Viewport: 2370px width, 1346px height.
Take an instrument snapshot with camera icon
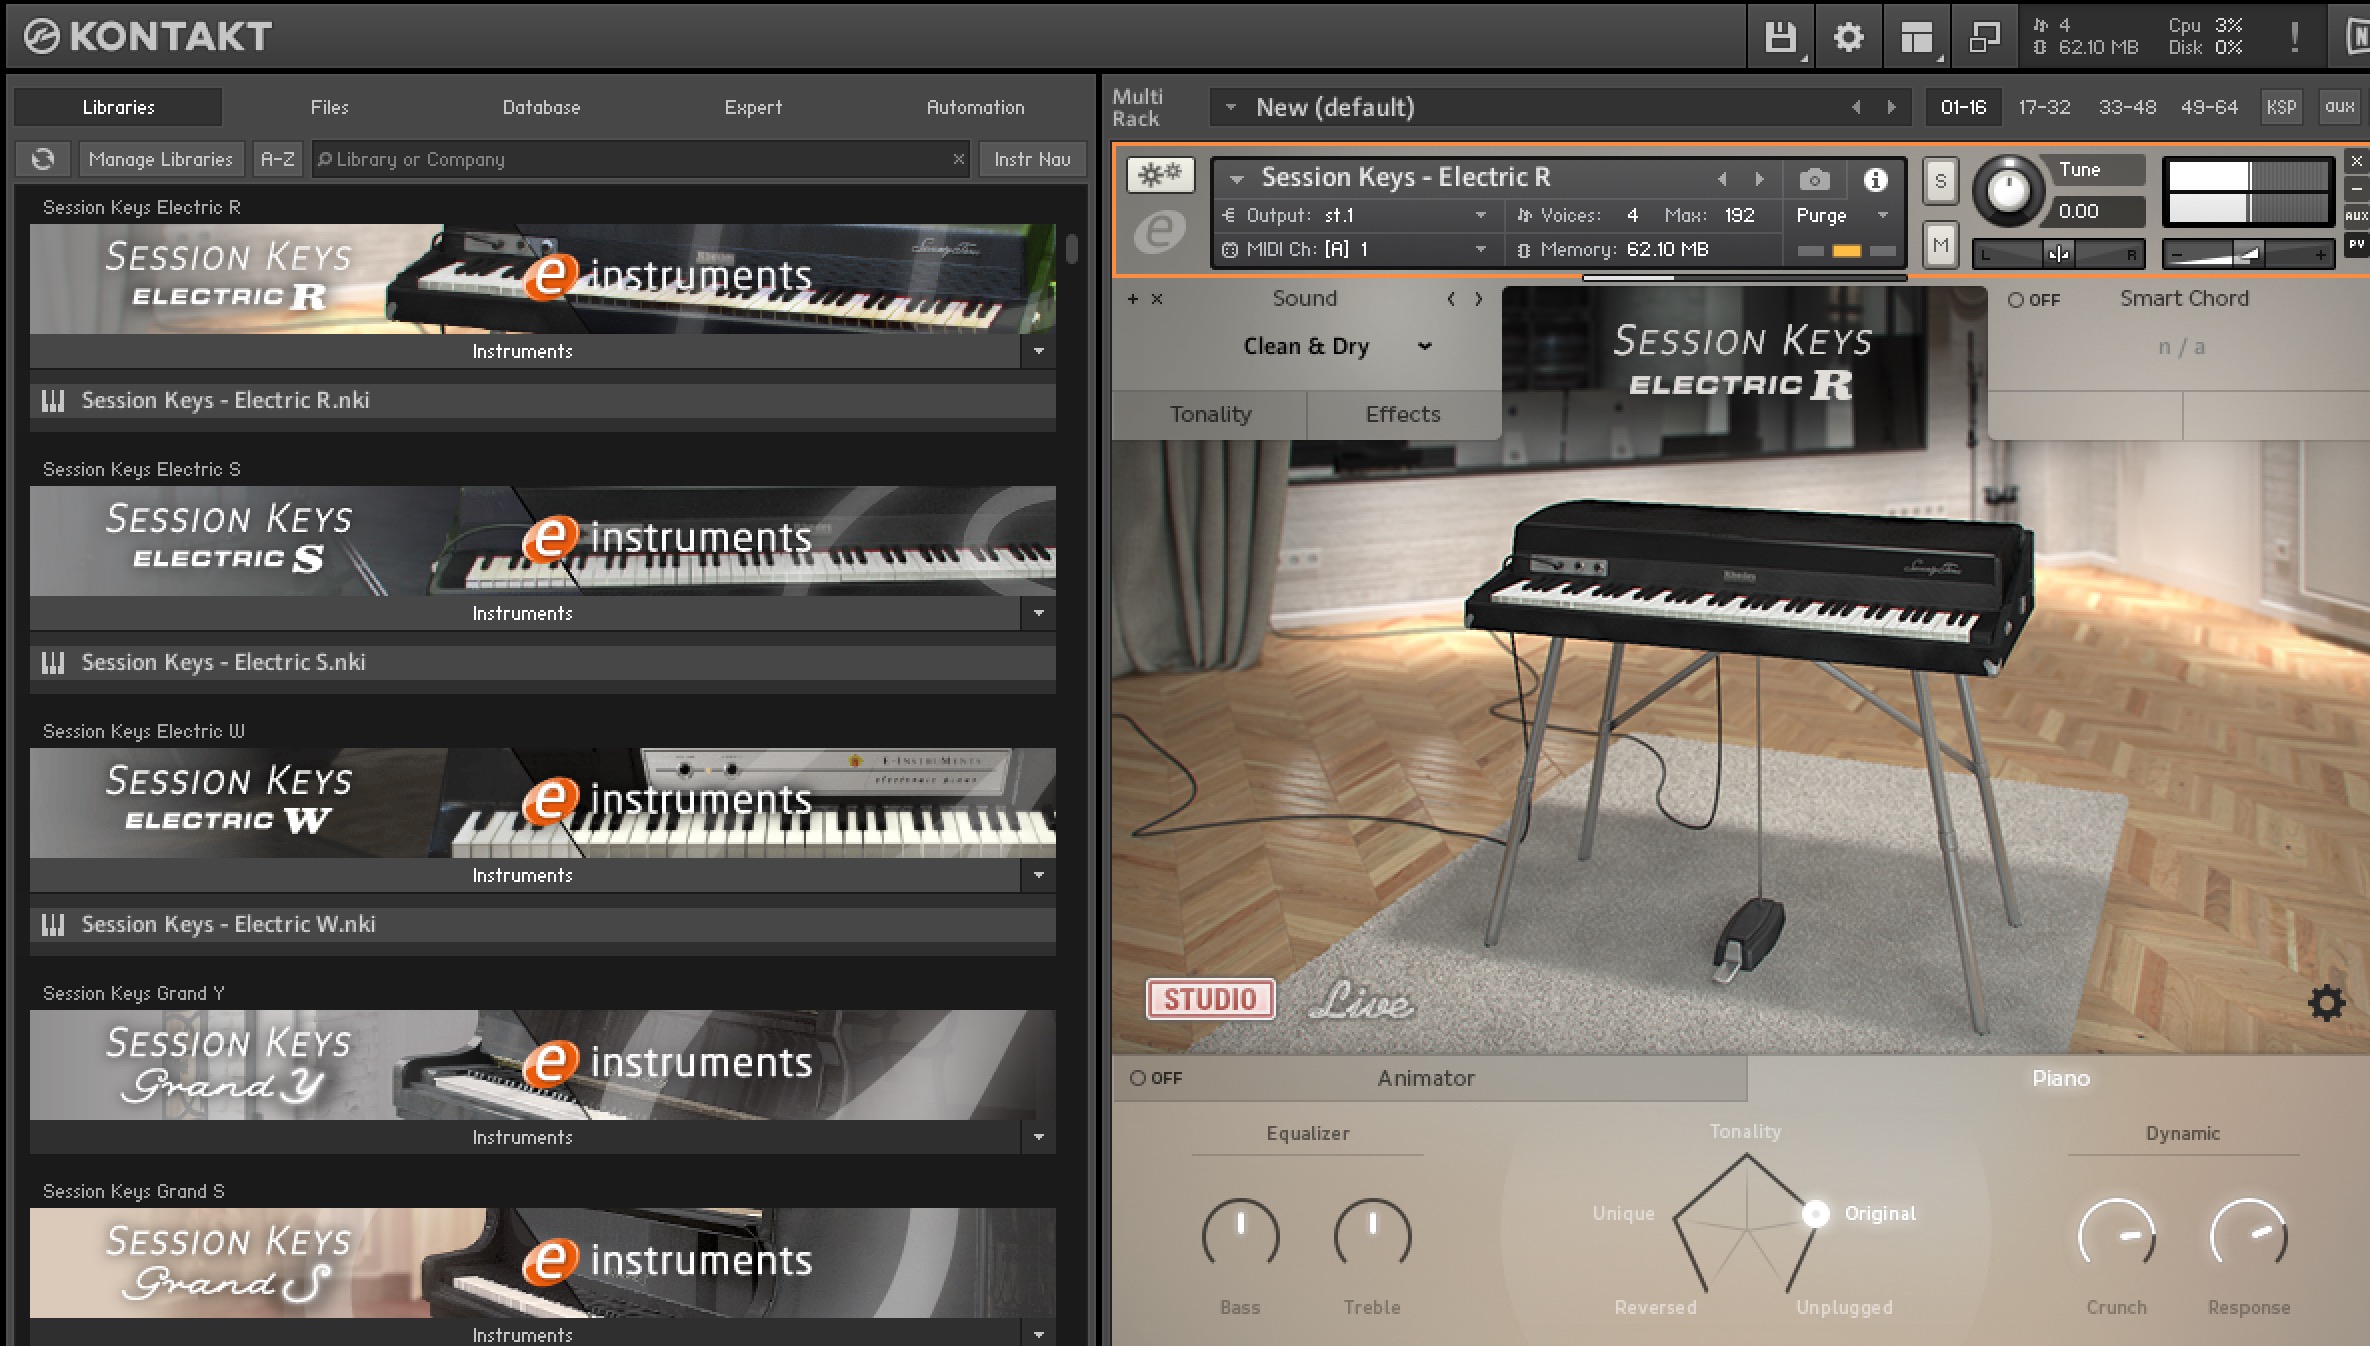coord(1814,179)
